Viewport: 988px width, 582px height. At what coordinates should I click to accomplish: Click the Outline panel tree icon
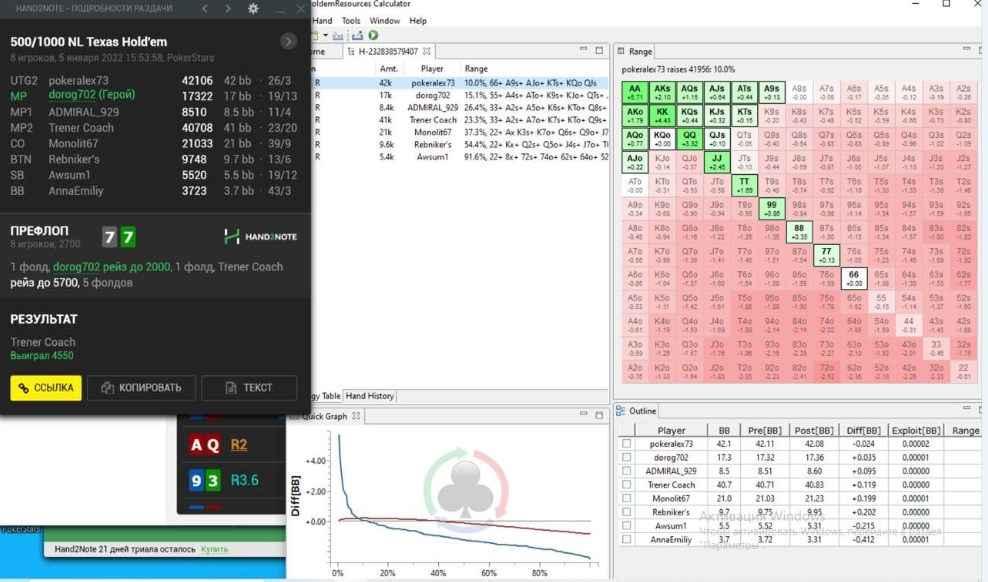621,411
